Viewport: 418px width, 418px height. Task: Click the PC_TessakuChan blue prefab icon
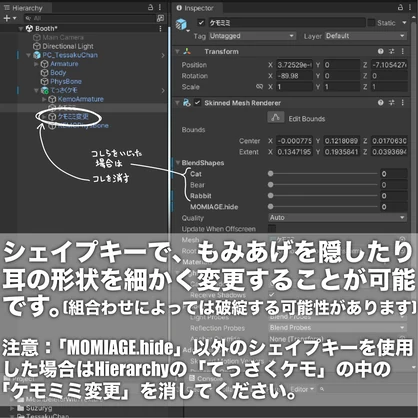point(37,55)
